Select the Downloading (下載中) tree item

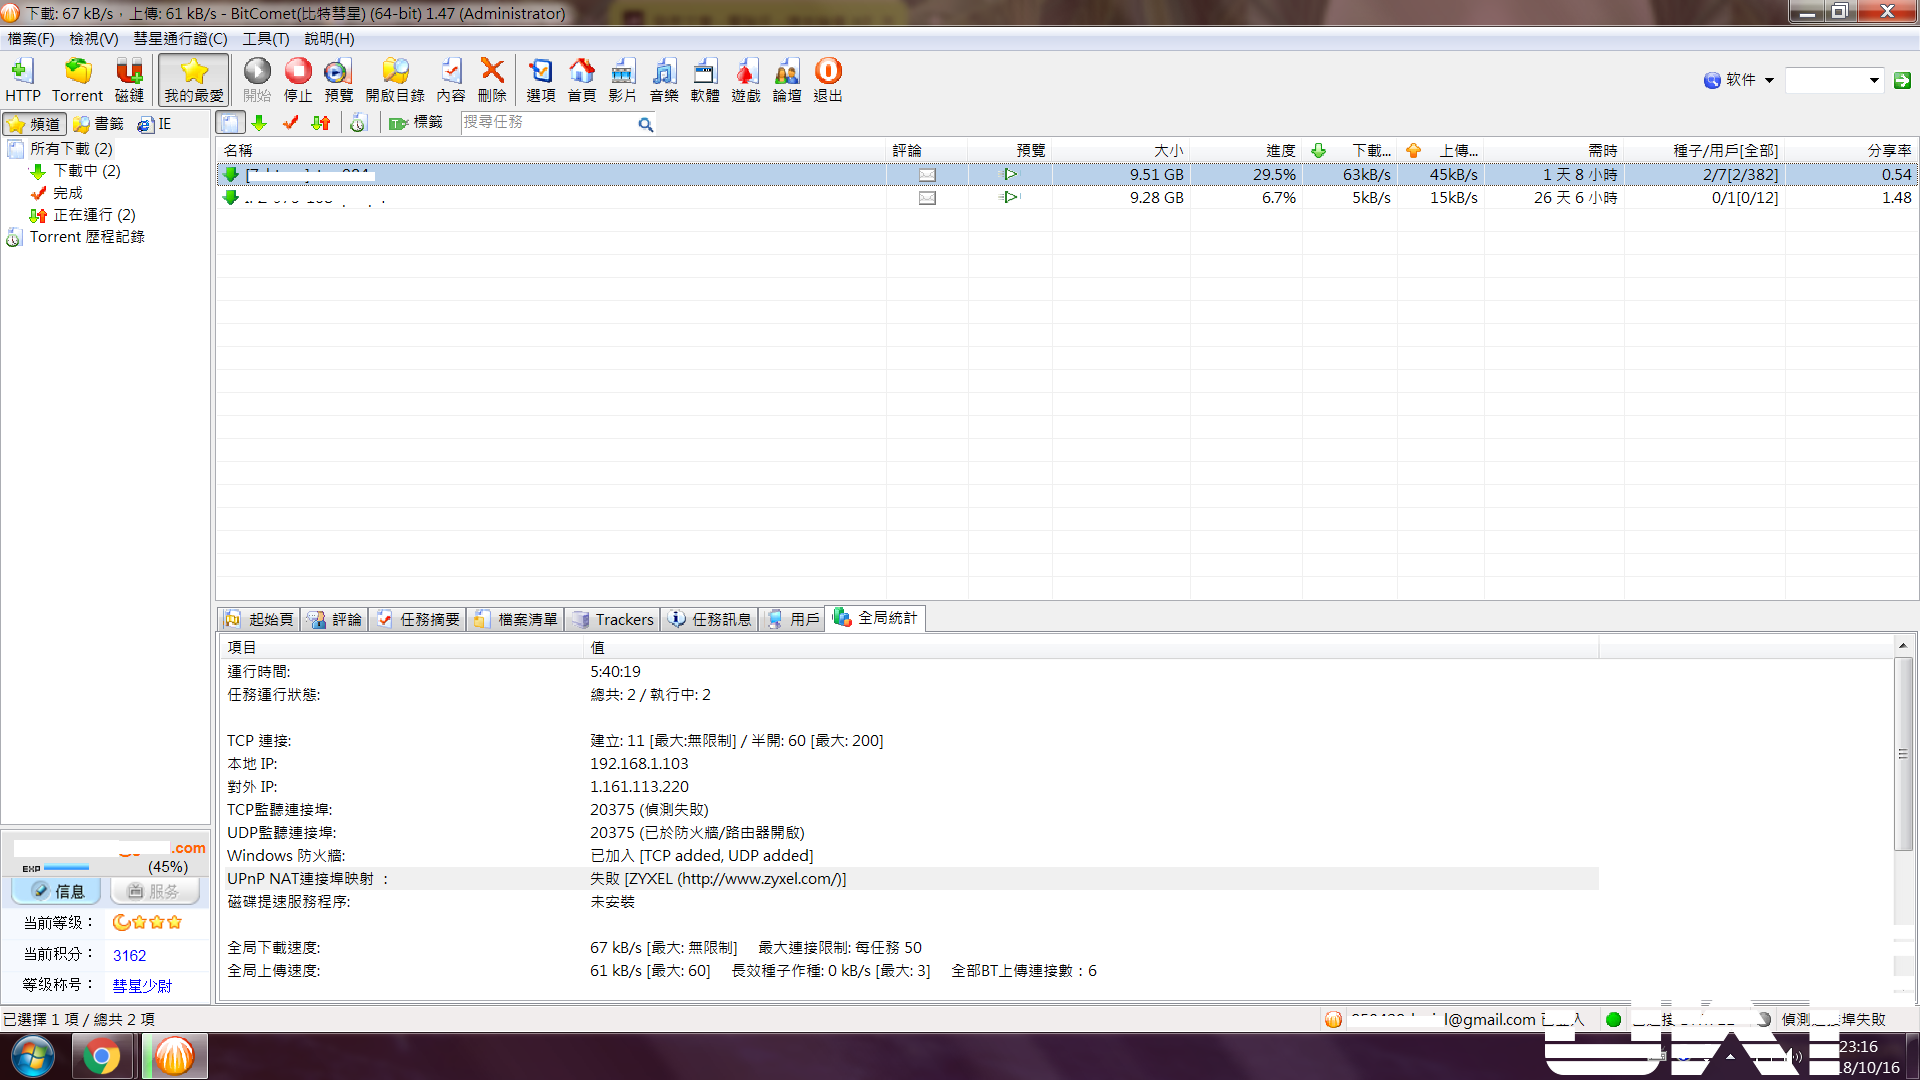[87, 171]
